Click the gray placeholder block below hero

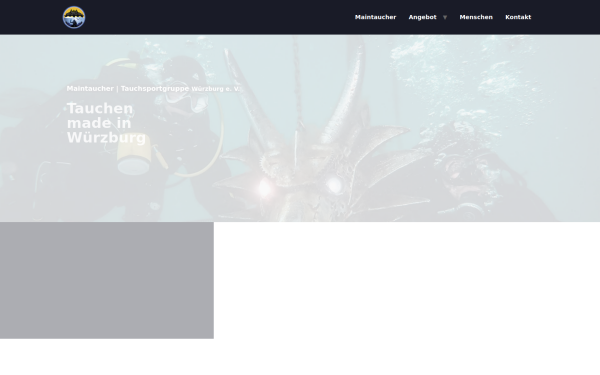click(107, 280)
